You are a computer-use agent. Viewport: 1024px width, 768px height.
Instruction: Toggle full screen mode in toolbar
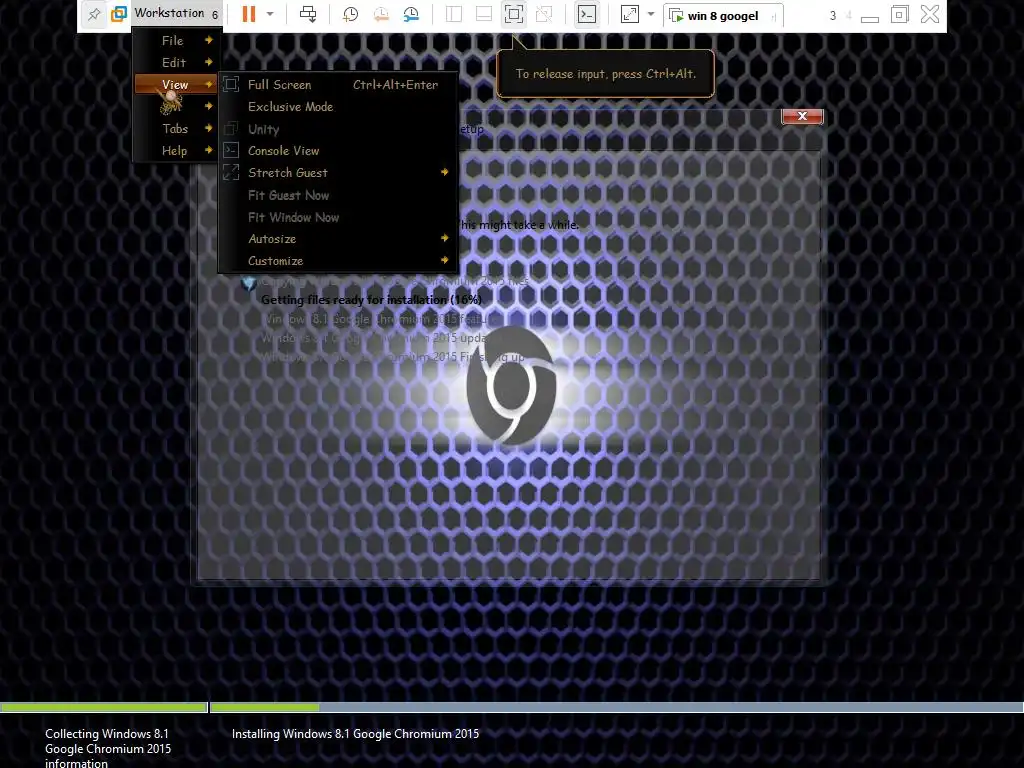point(514,14)
